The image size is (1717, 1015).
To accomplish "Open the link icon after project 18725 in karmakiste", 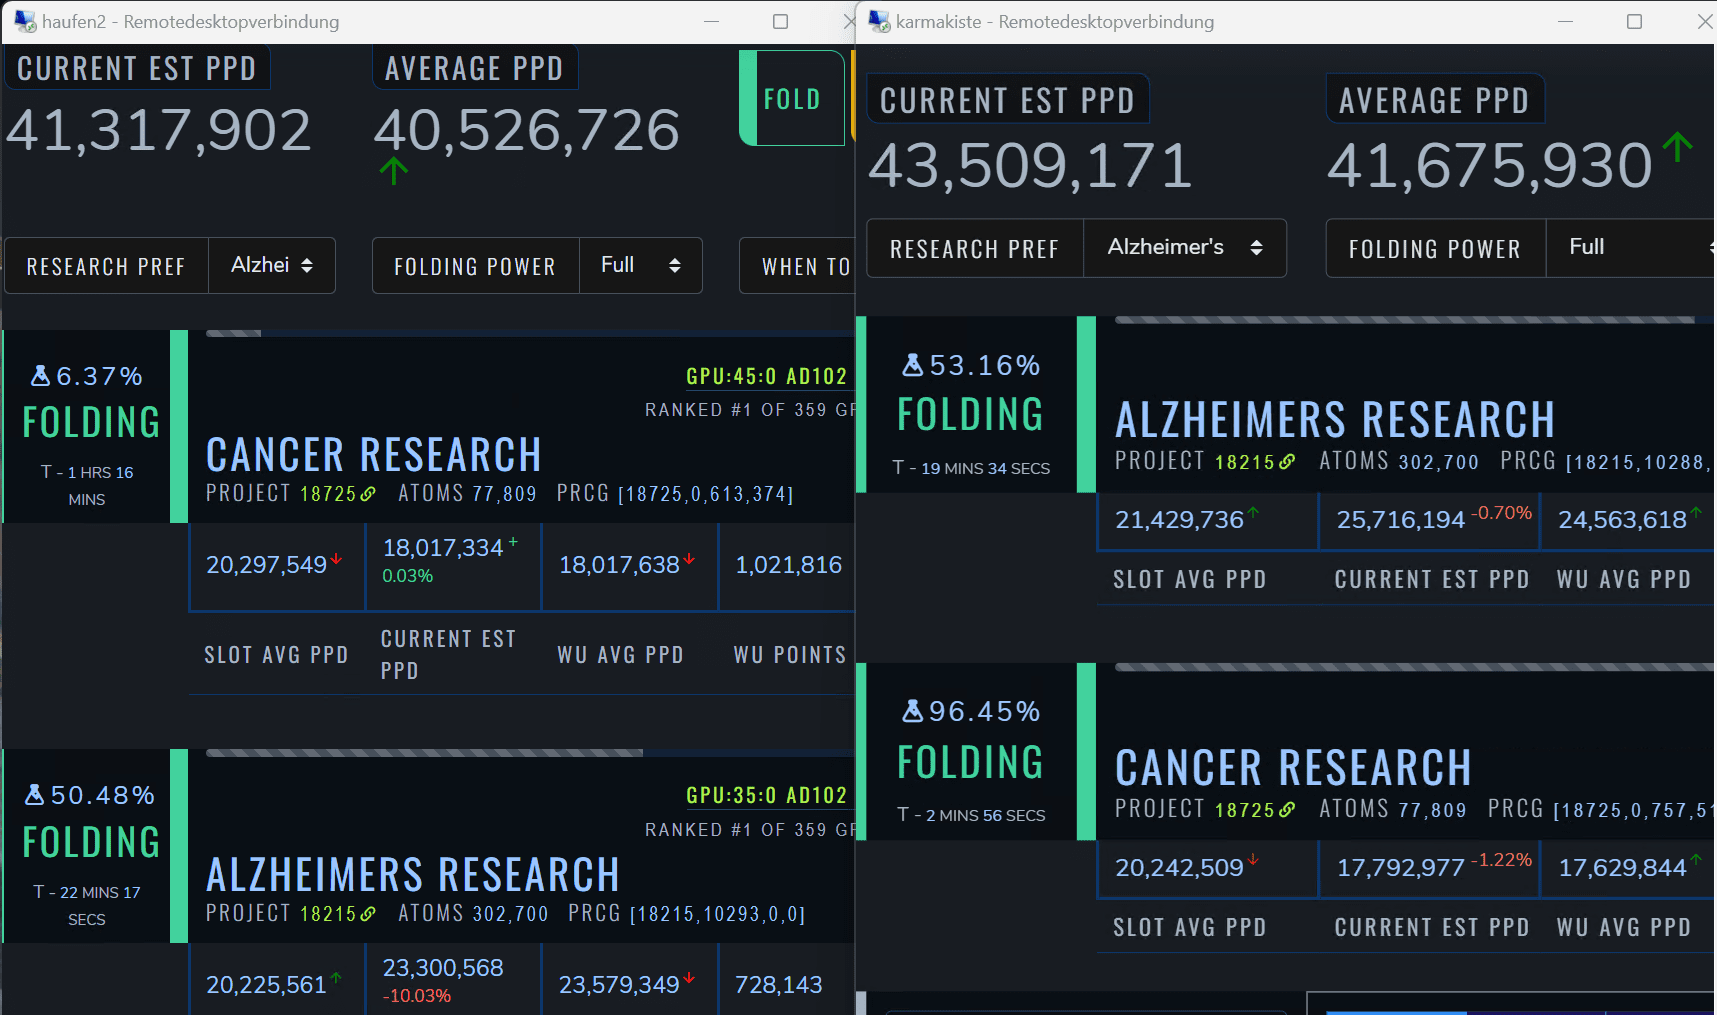I will pyautogui.click(x=1287, y=810).
